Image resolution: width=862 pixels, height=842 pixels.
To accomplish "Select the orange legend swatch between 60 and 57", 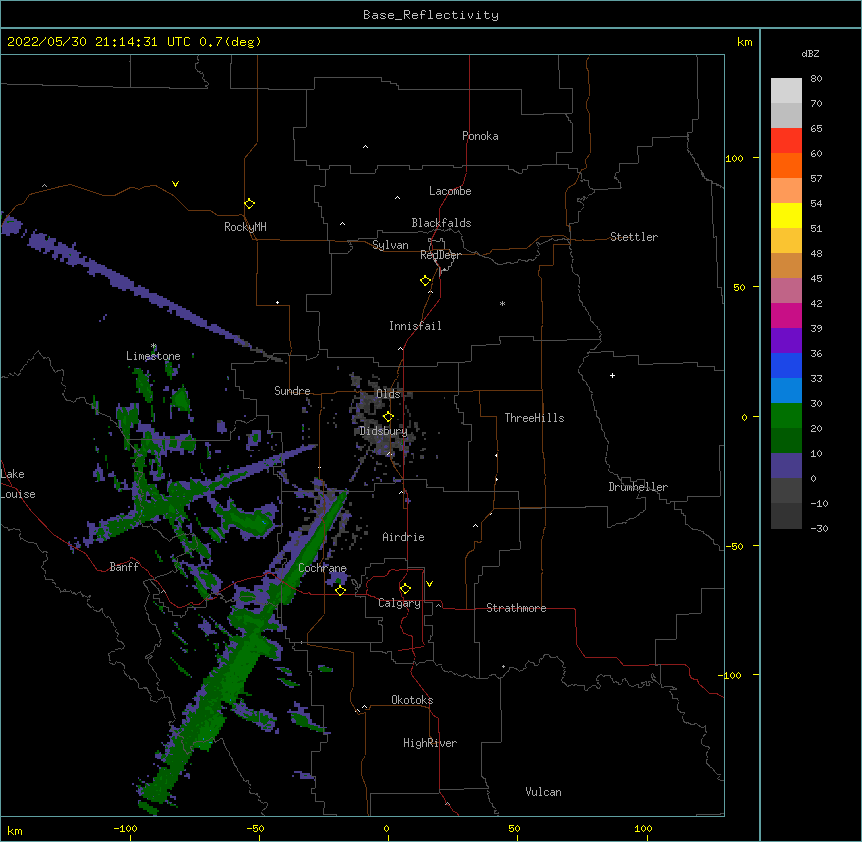I will pos(786,165).
